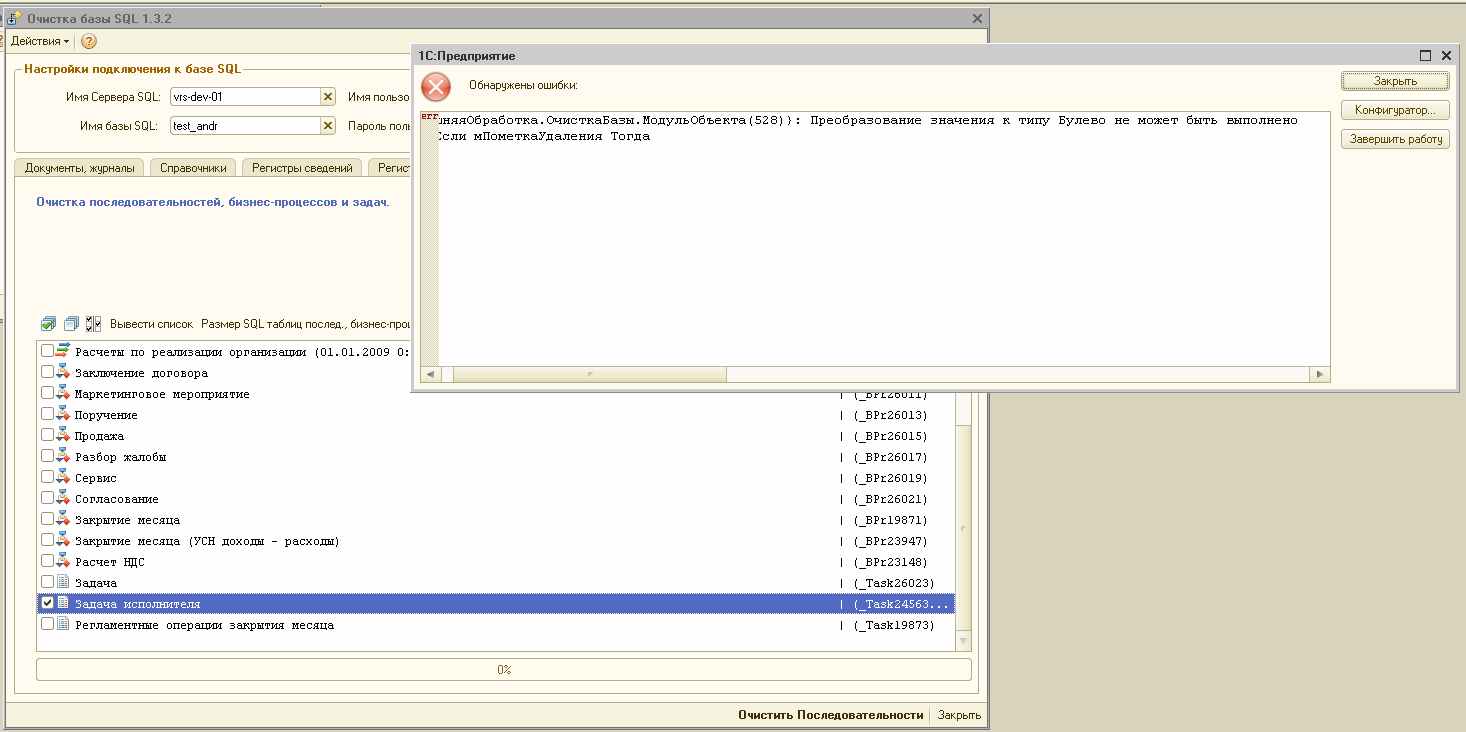Switch to the Справочники tab

point(195,168)
